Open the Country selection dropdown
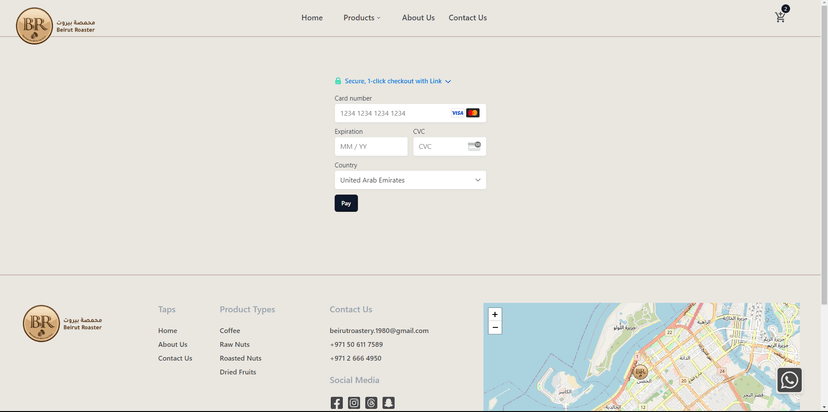The image size is (828, 412). (410, 180)
